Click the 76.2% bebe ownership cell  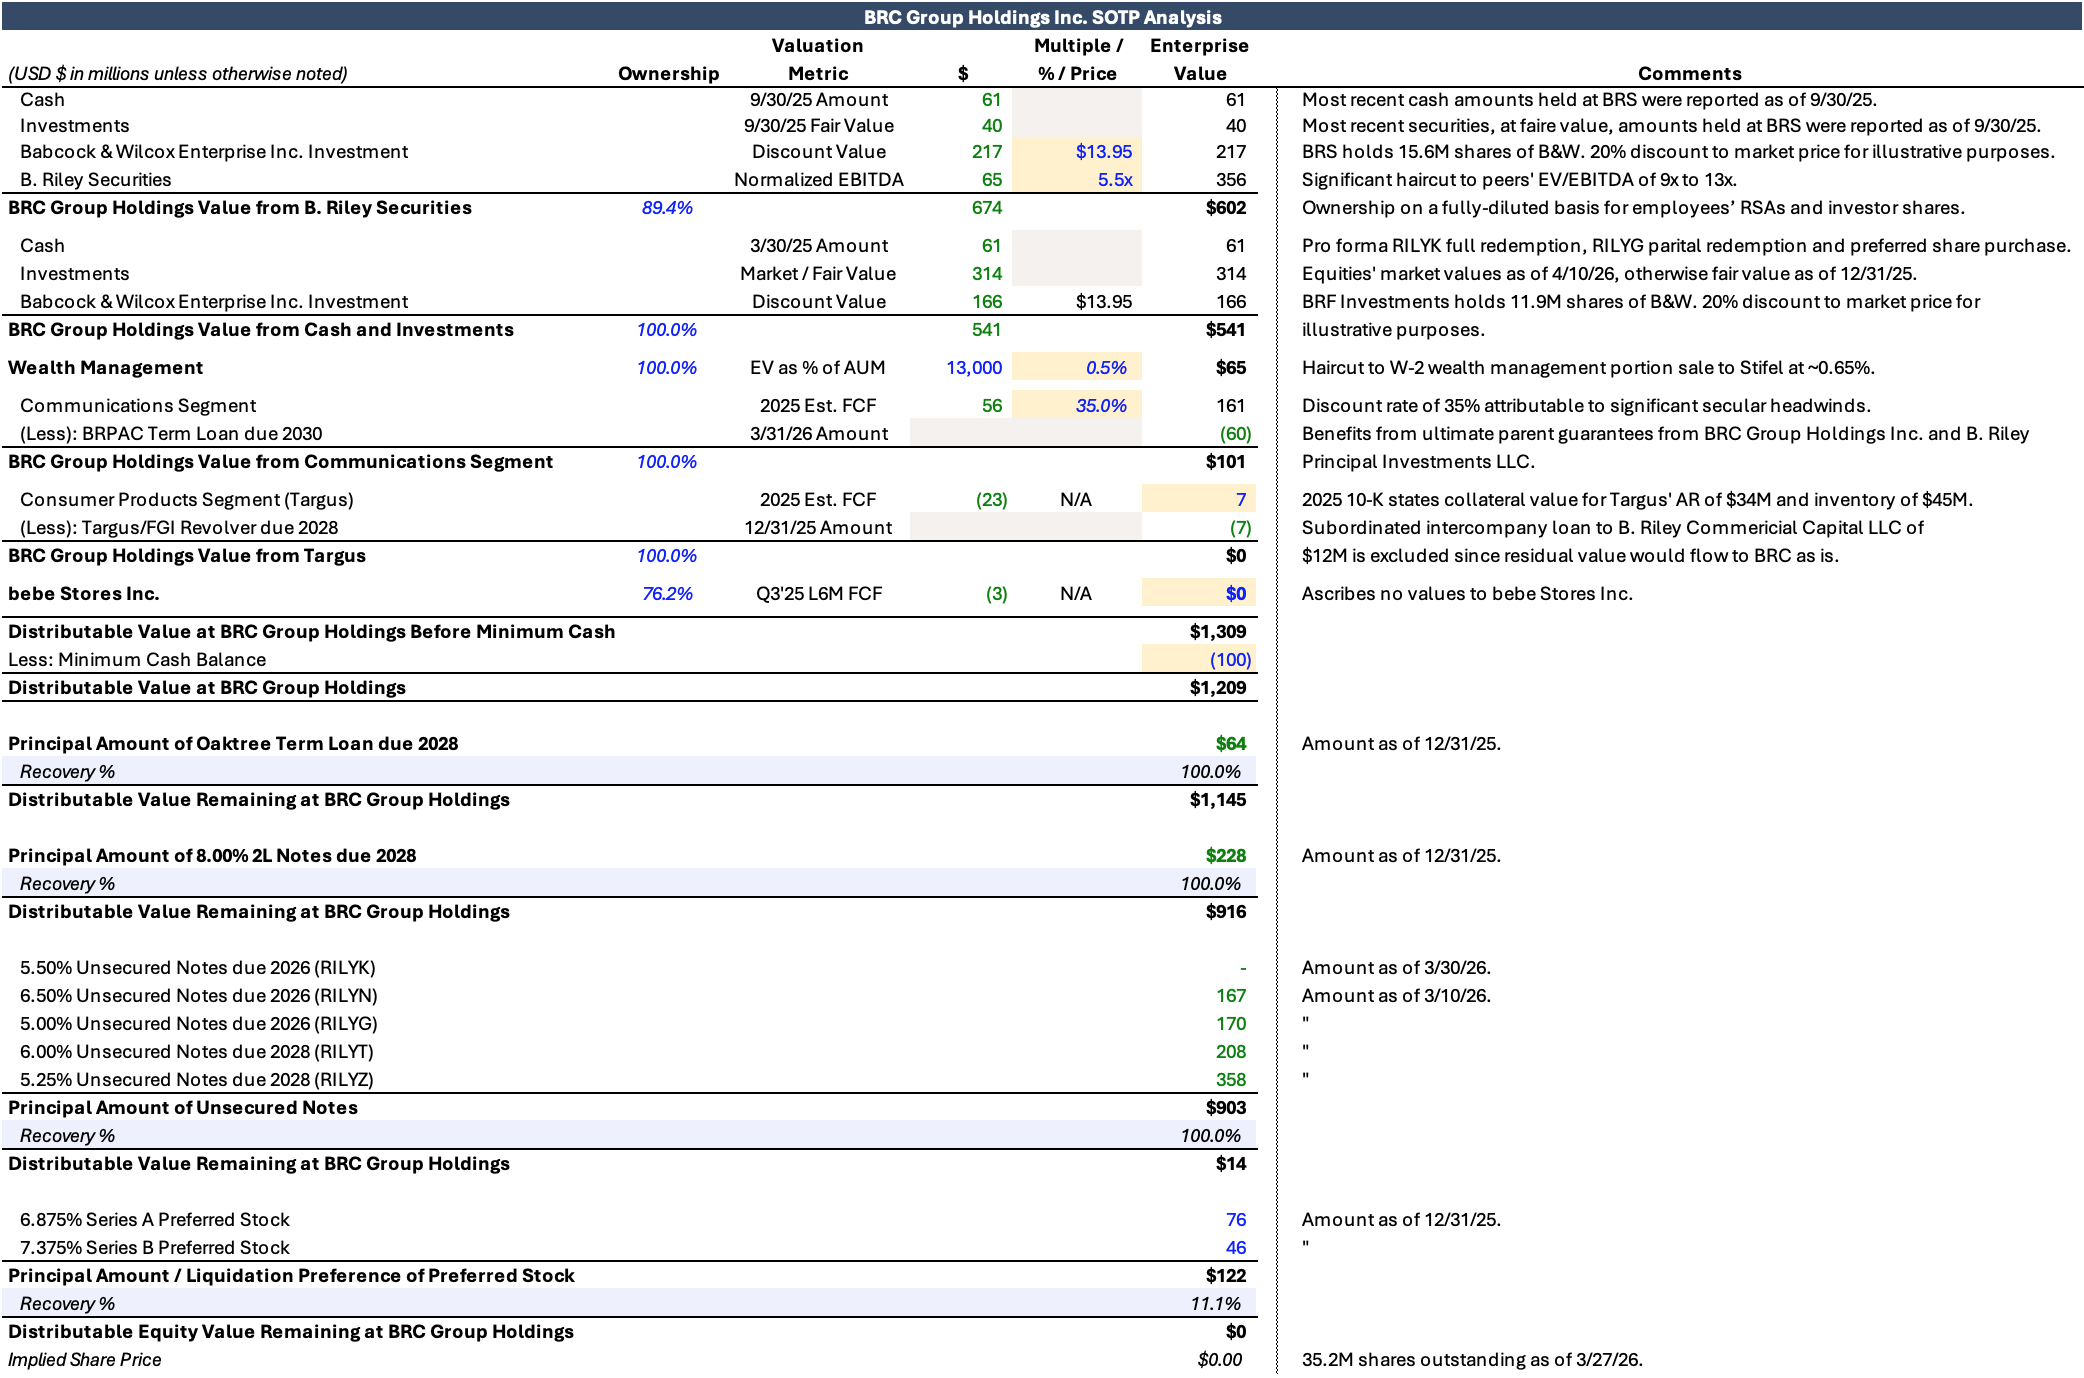(x=667, y=594)
